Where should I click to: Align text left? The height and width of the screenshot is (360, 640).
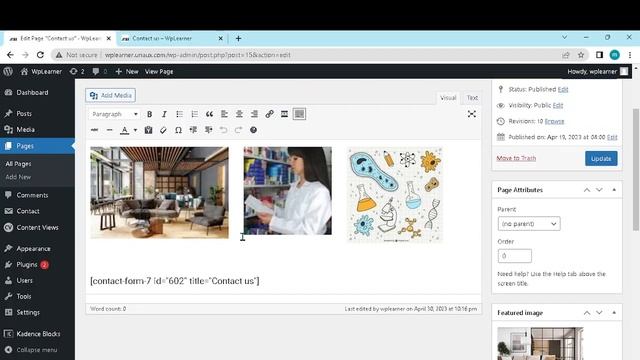(x=224, y=114)
